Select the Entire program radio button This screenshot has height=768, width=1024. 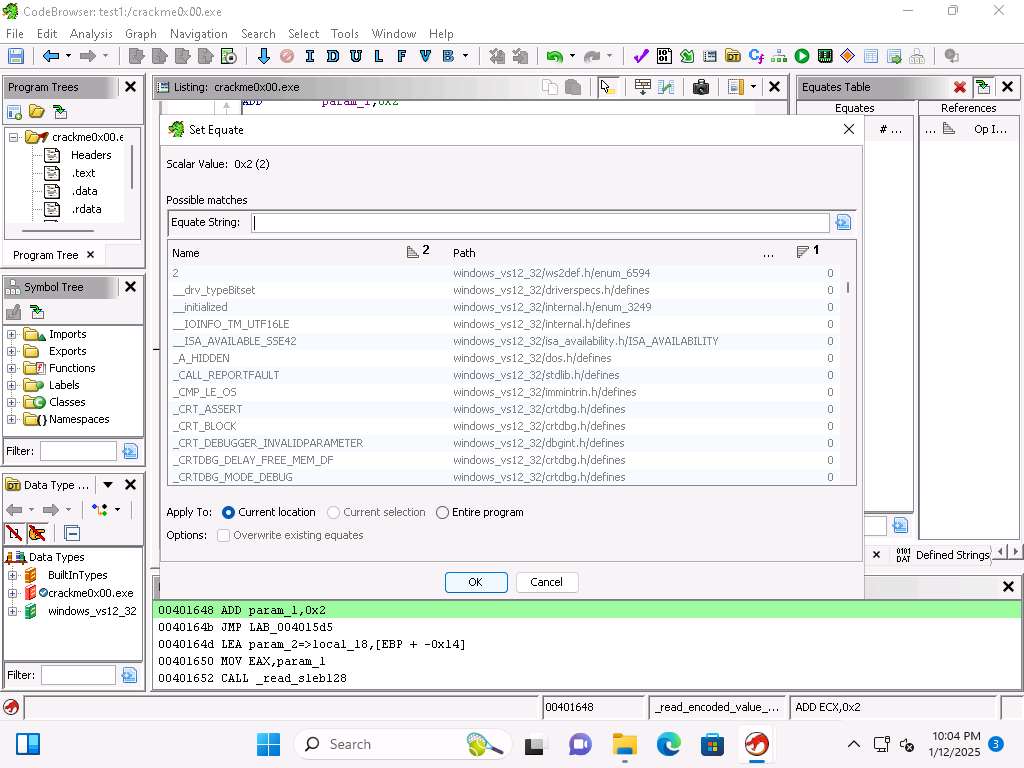442,513
